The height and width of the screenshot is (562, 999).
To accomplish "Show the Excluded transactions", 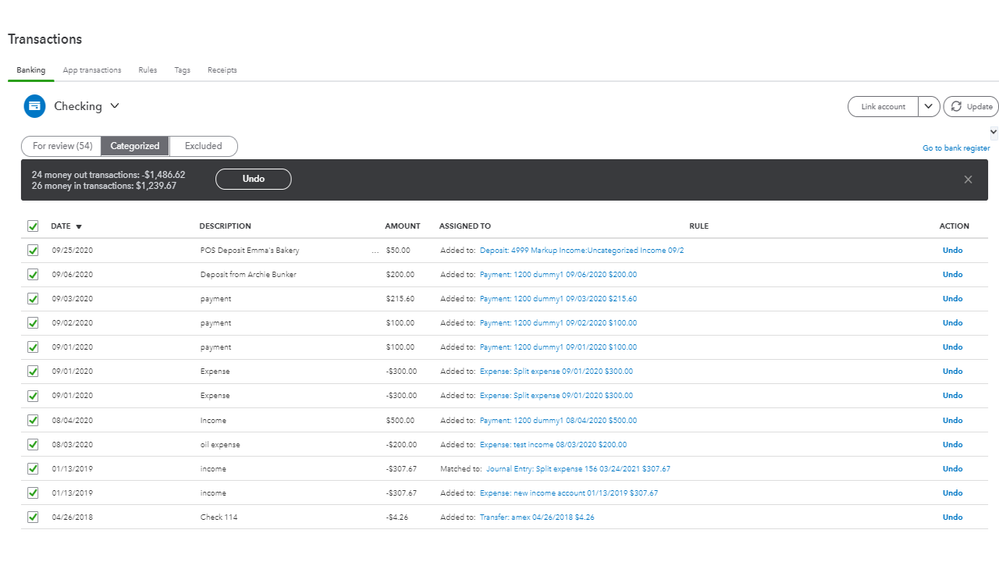I will (203, 146).
